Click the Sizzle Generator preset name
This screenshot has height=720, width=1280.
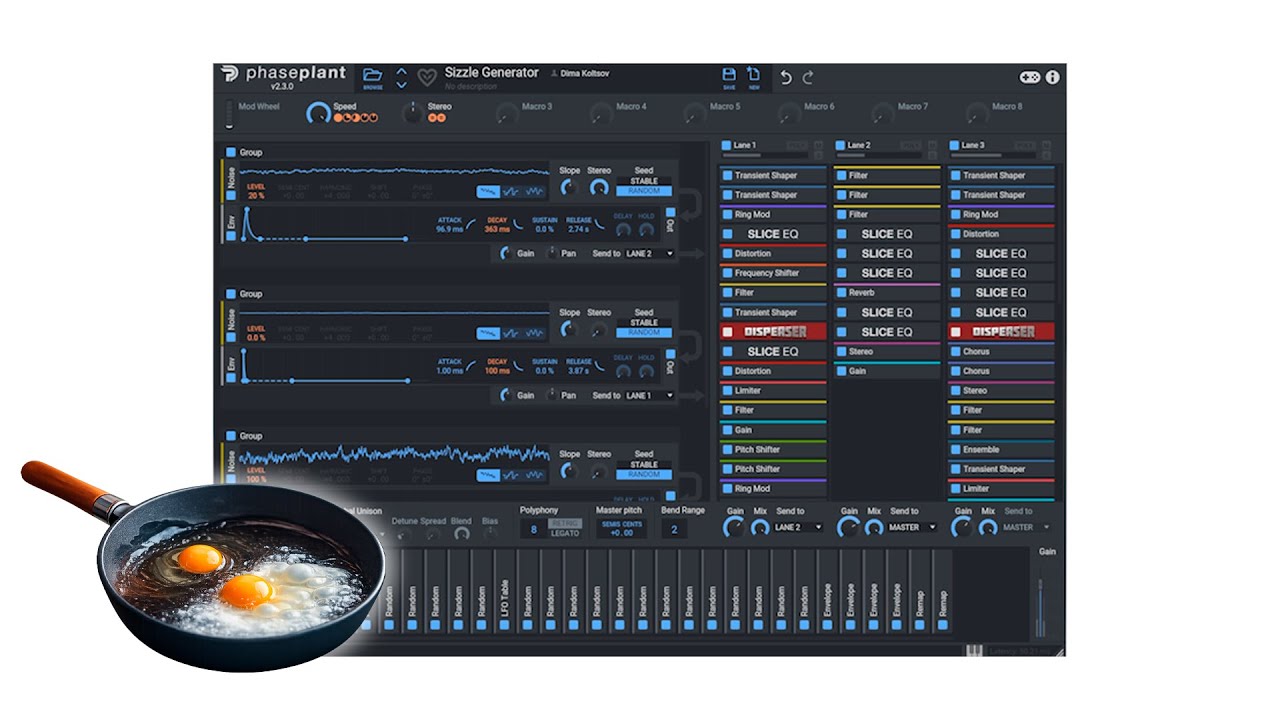click(x=491, y=73)
